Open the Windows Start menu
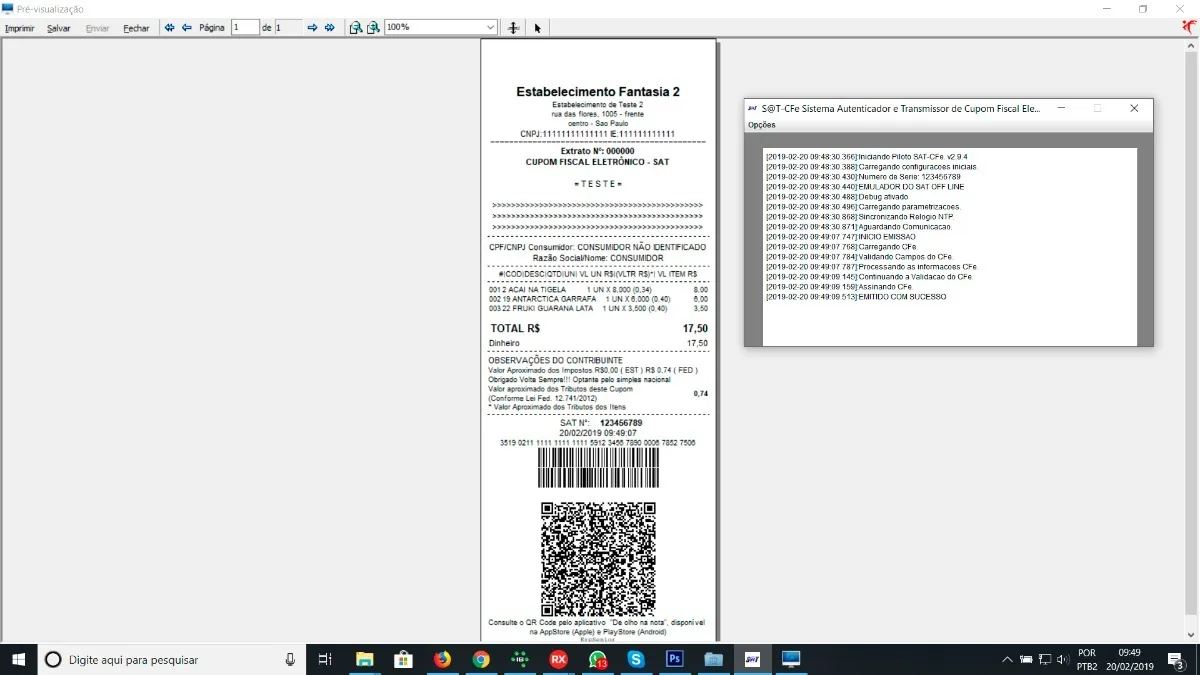Image resolution: width=1200 pixels, height=675 pixels. (18, 659)
